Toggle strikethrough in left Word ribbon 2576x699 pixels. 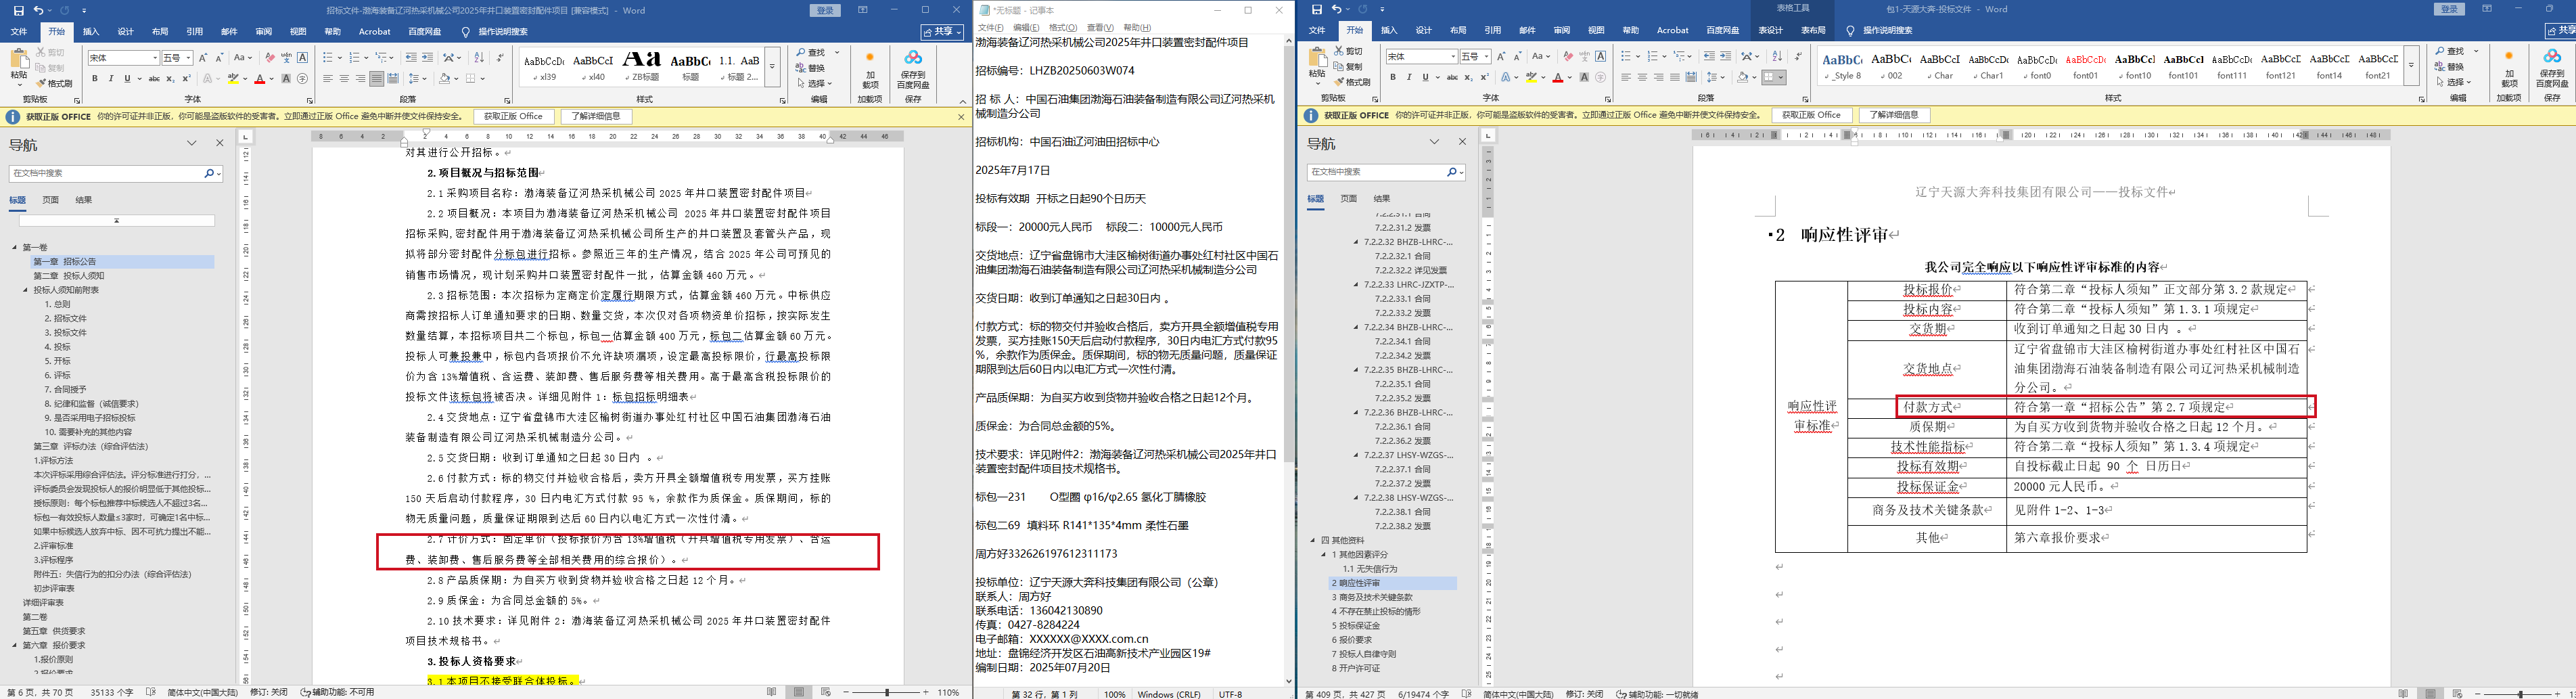154,78
